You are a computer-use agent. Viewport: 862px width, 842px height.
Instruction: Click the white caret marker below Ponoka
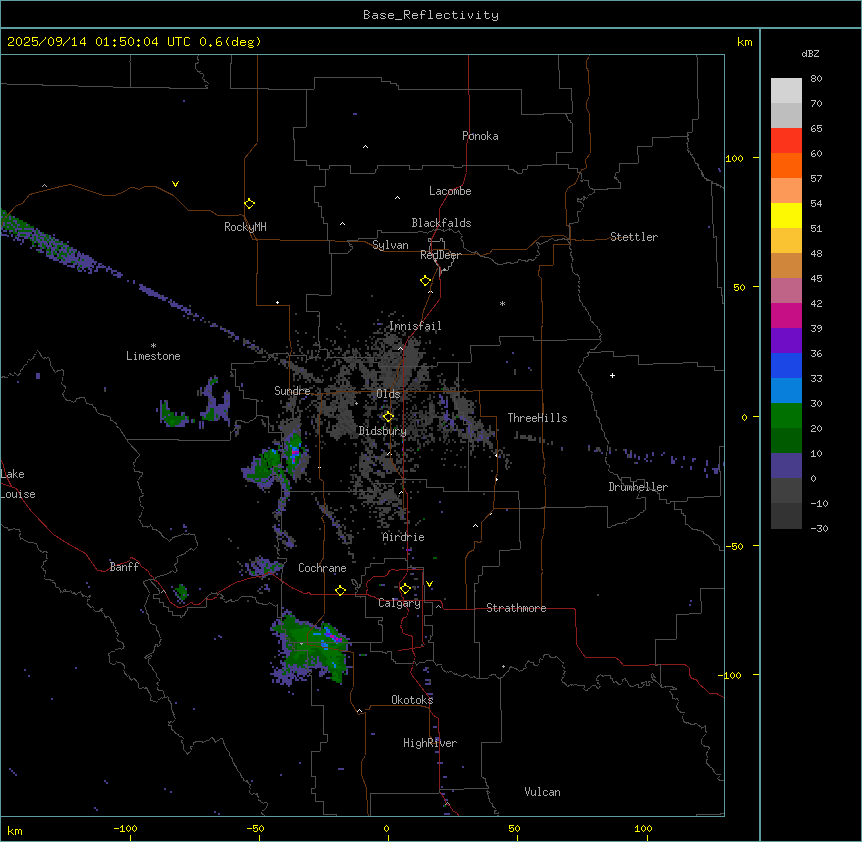pos(366,147)
